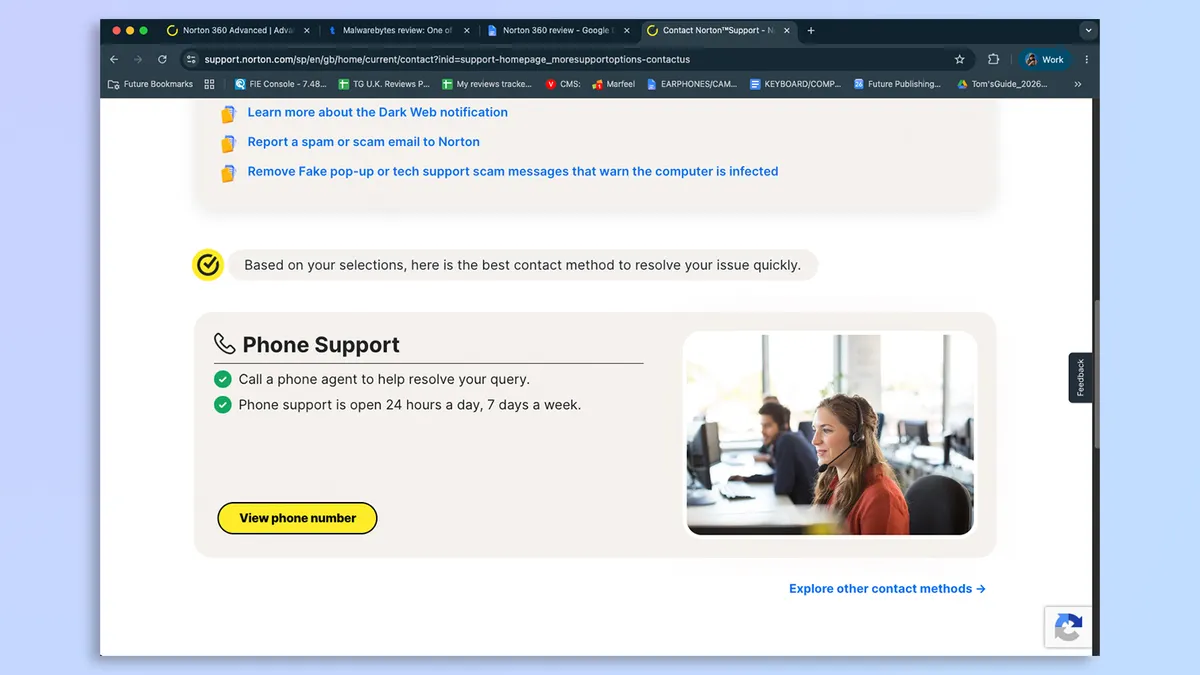
Task: Click the page vertical scrollbar thumb
Action: tap(1096, 375)
